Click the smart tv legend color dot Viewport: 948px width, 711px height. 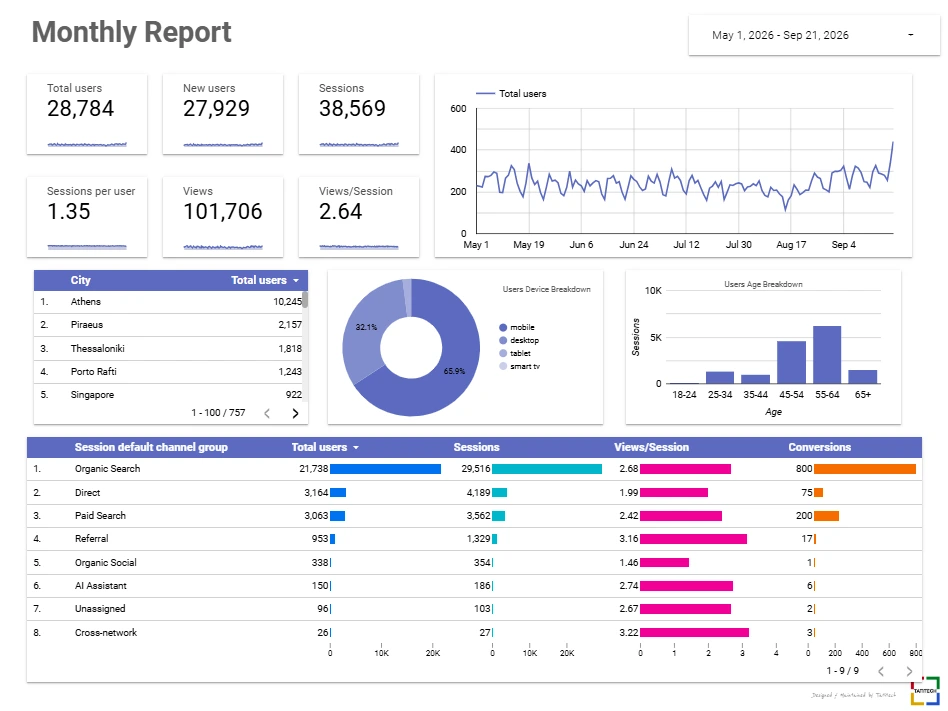tap(503, 366)
